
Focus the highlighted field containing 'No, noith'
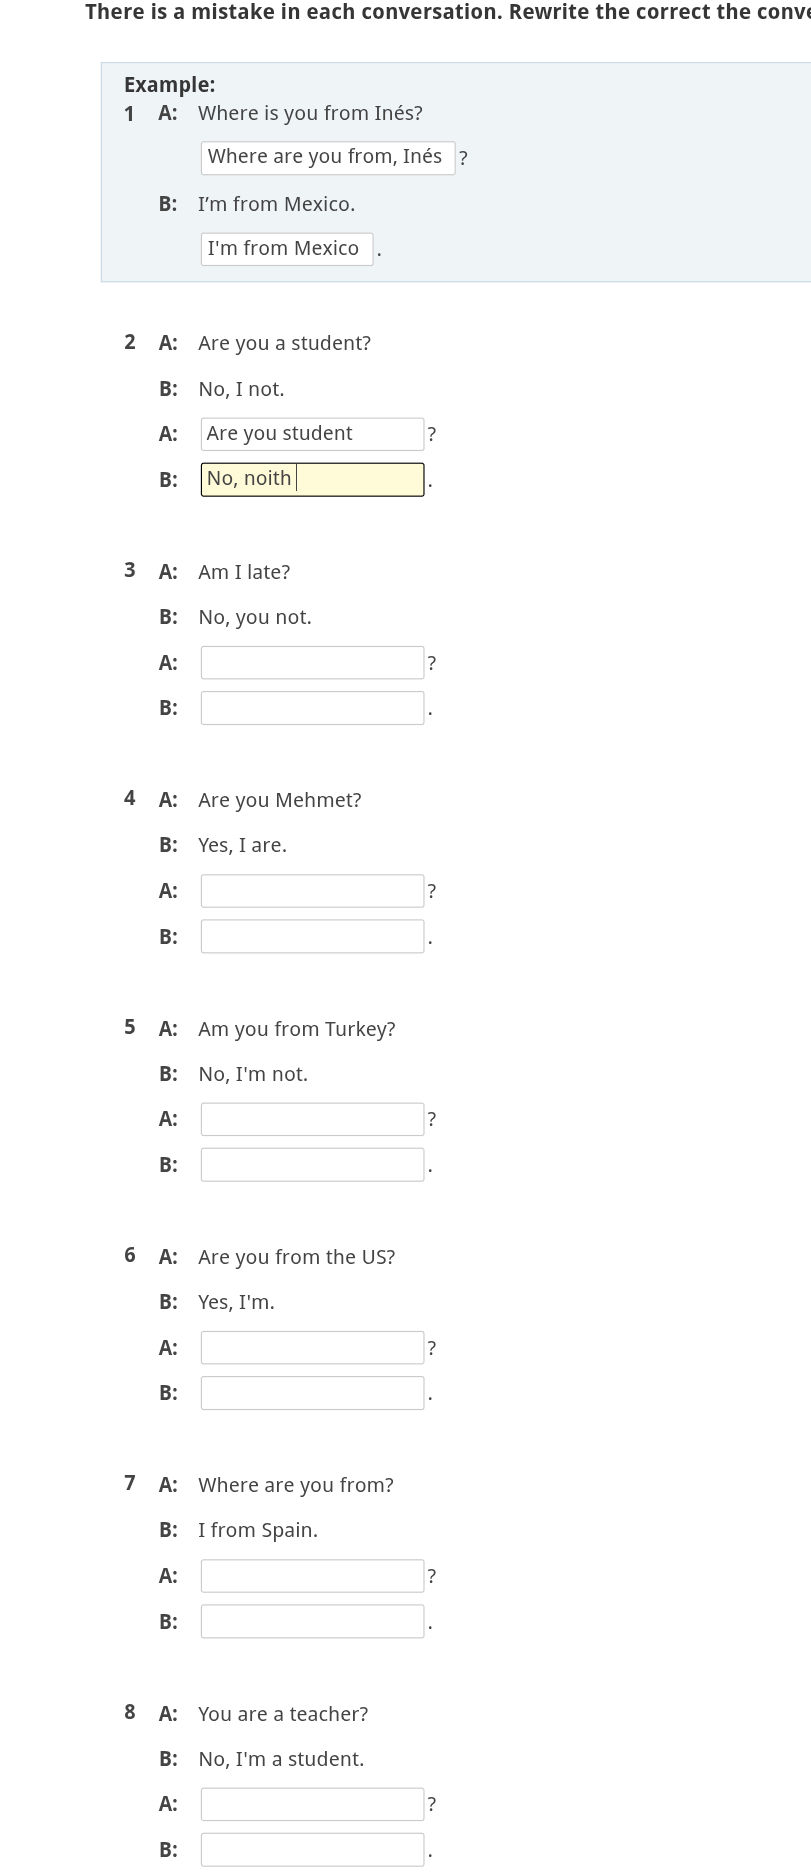tap(312, 479)
